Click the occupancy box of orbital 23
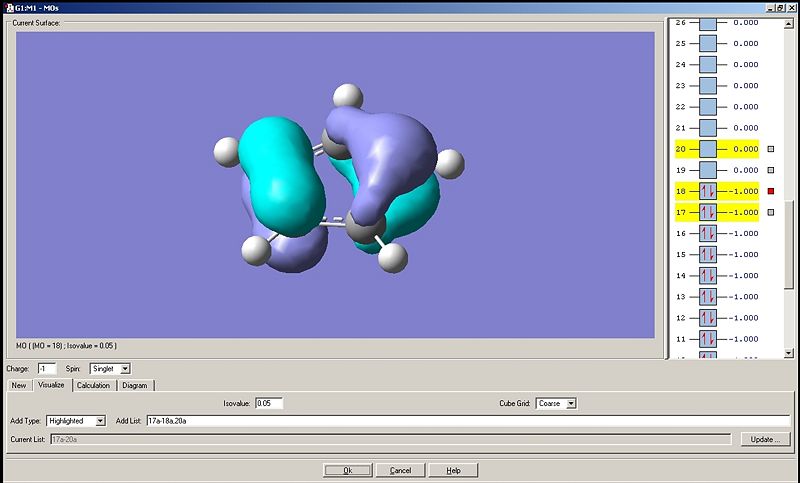Screen dimensions: 800x483 click(x=707, y=86)
